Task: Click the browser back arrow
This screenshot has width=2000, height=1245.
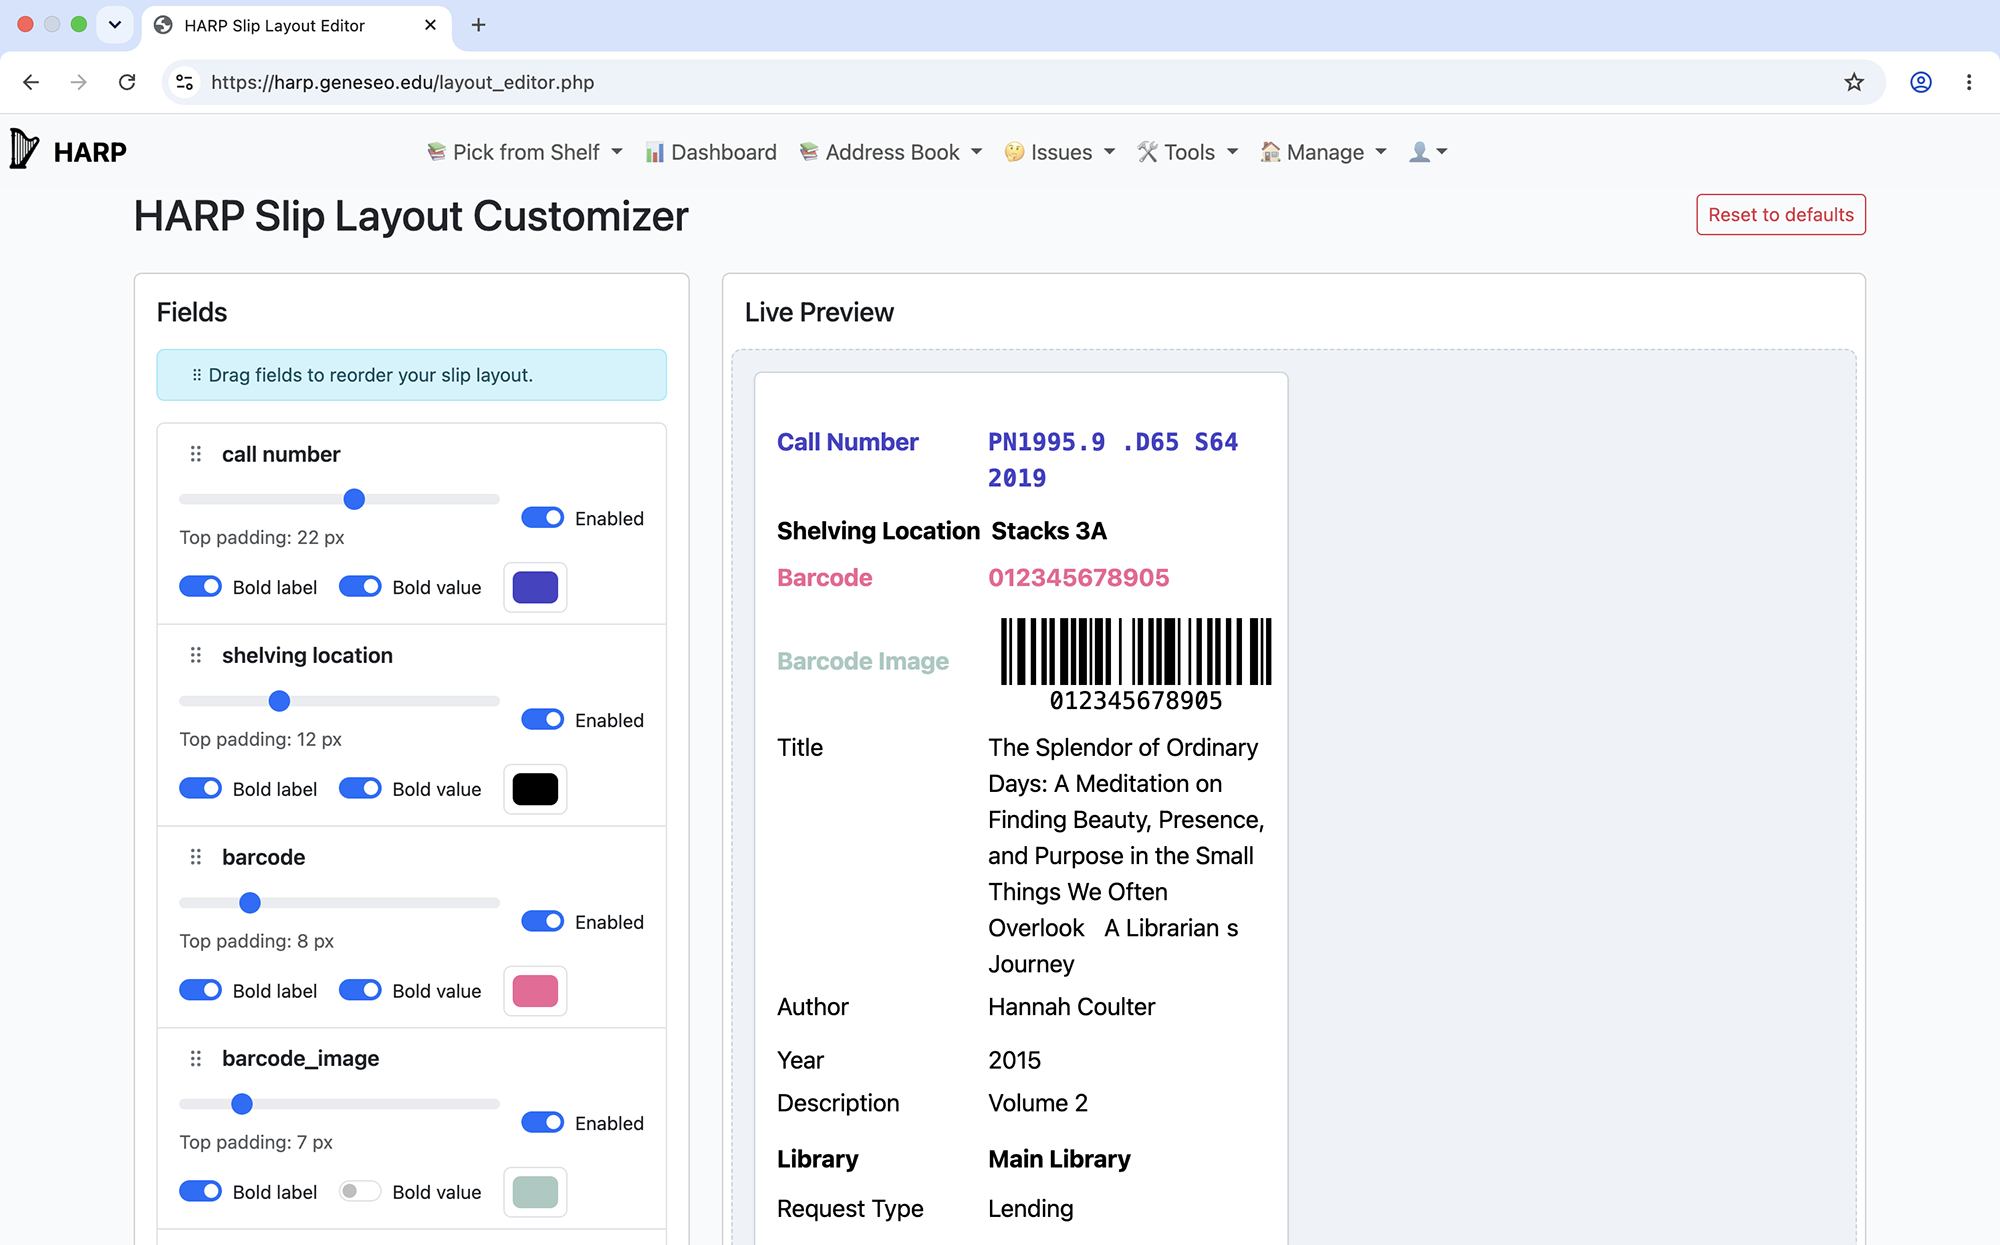Action: (31, 82)
